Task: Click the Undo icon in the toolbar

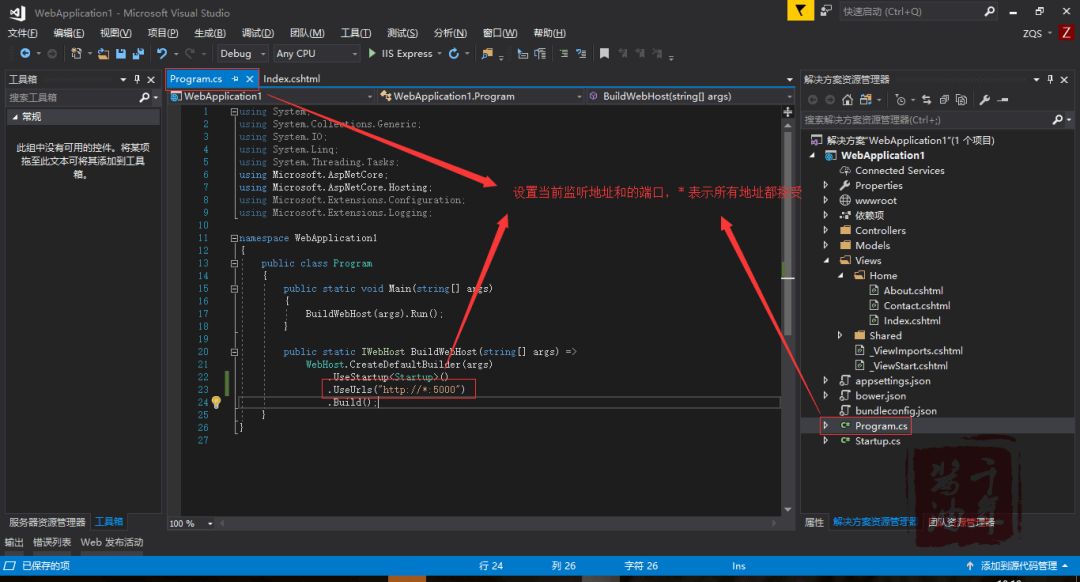Action: click(x=163, y=55)
